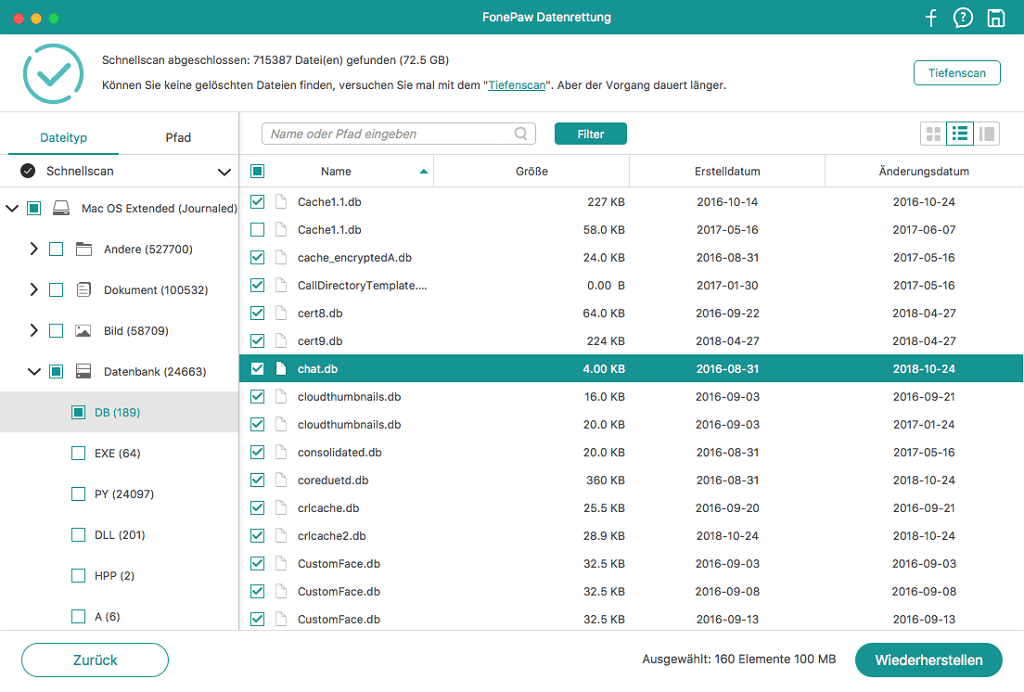Open the Facebook share icon
1024x692 pixels.
pos(931,18)
